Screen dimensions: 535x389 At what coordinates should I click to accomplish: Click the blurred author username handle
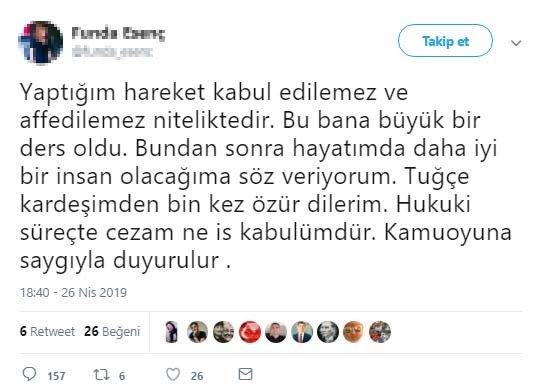pyautogui.click(x=112, y=52)
